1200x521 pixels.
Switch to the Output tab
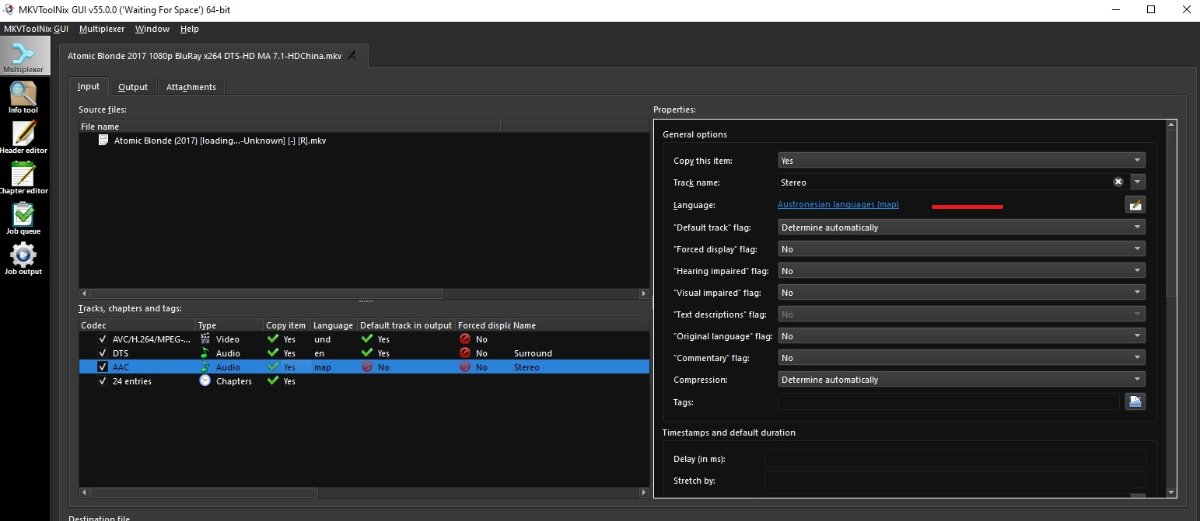[132, 87]
